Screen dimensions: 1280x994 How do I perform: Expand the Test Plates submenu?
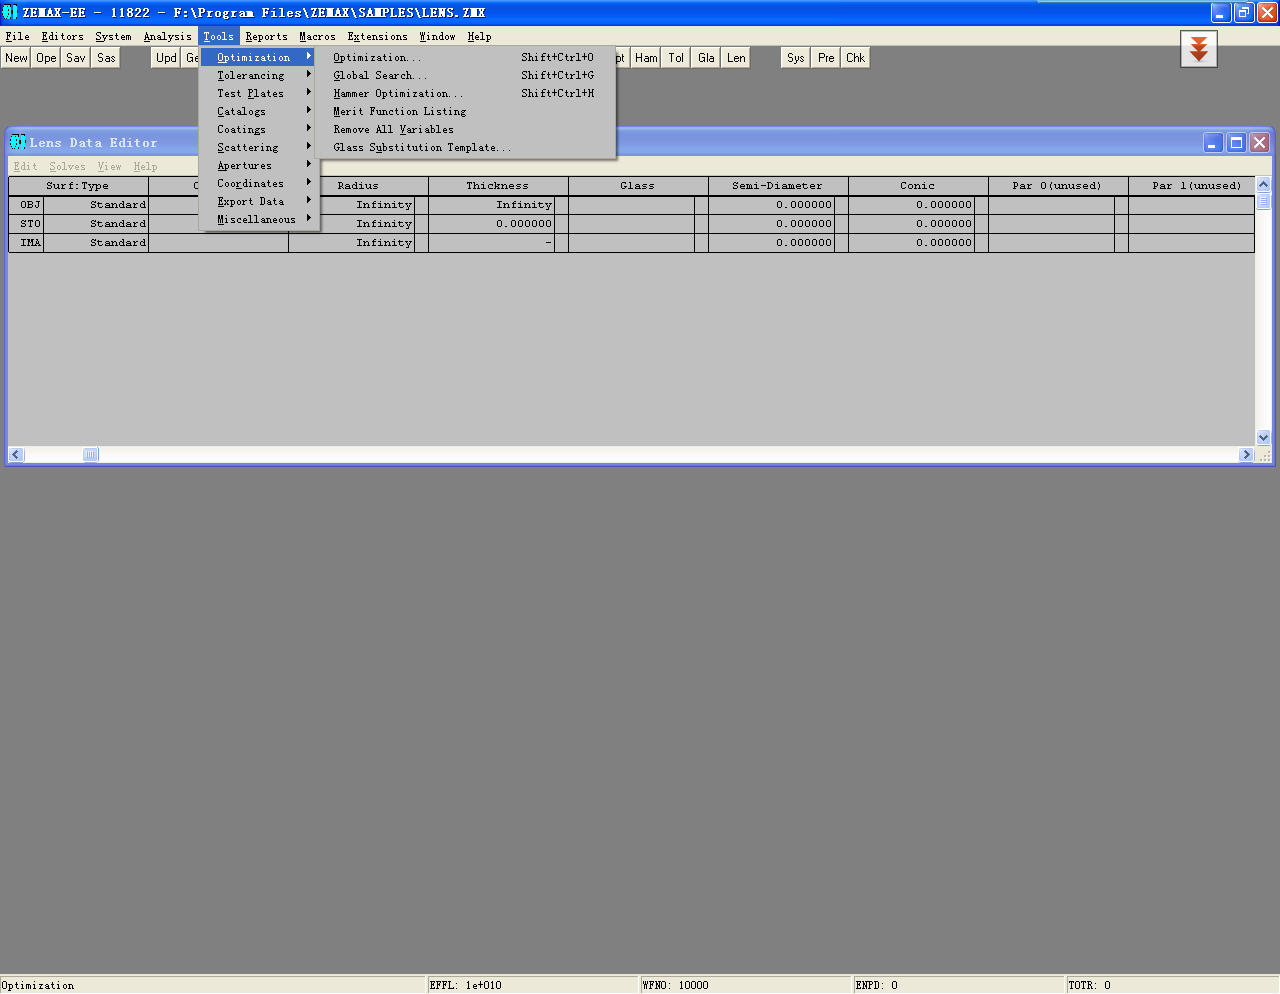click(x=259, y=94)
